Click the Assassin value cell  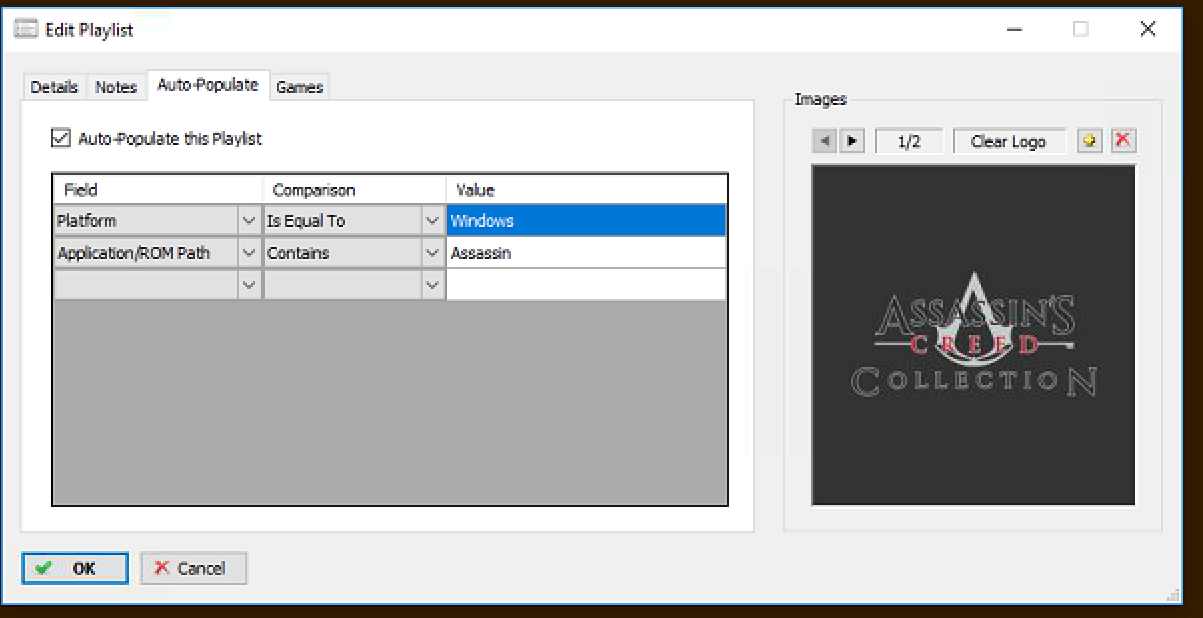click(586, 253)
